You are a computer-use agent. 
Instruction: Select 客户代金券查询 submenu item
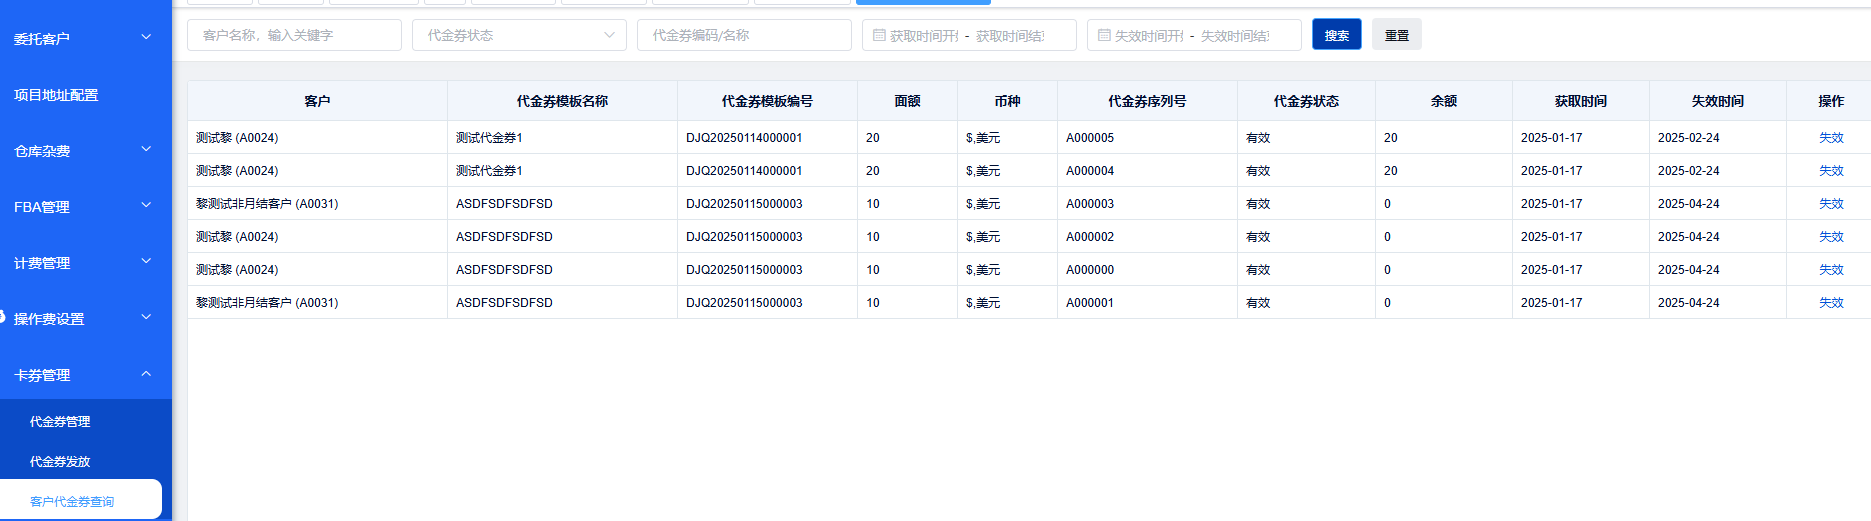click(72, 502)
